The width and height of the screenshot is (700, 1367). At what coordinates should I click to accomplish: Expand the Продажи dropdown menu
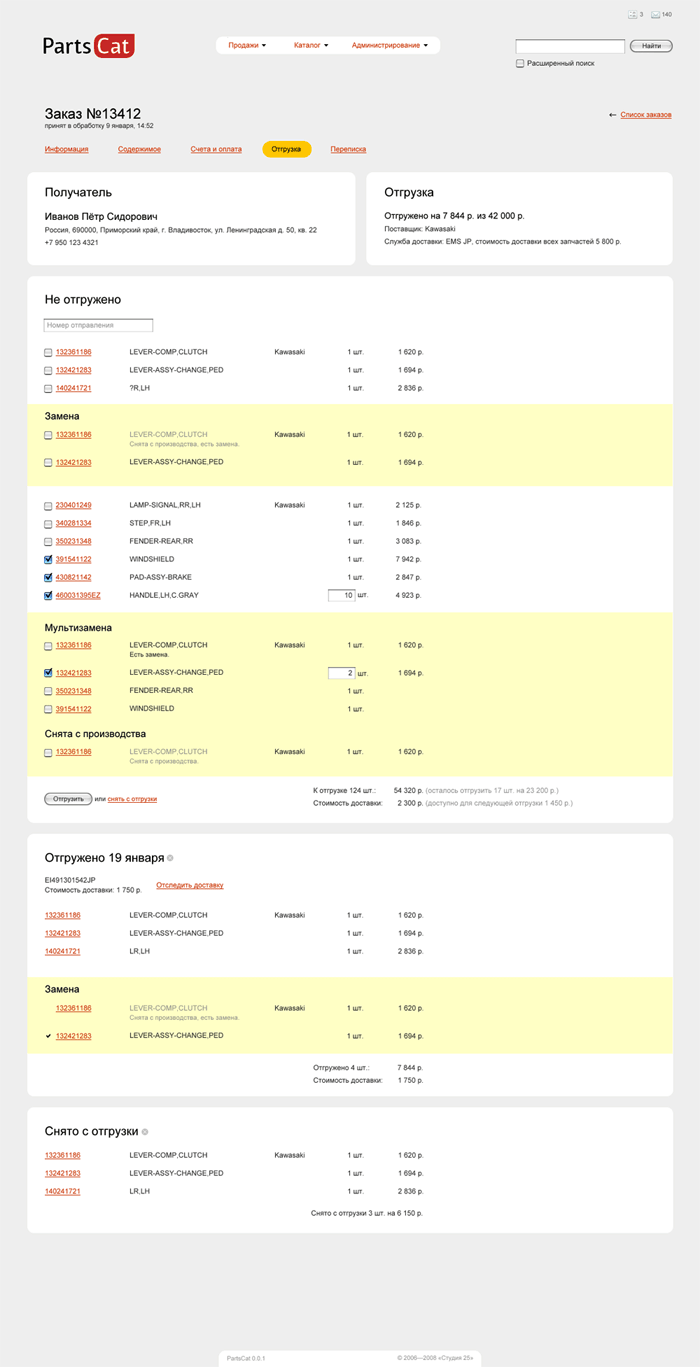(247, 45)
